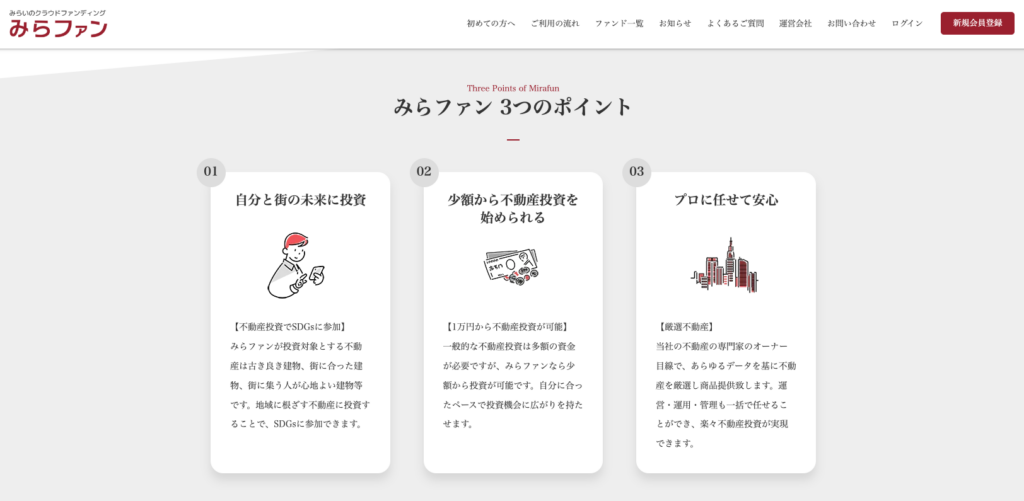
Task: Click the みらファン 3つのポイント section title
Action: (x=513, y=107)
